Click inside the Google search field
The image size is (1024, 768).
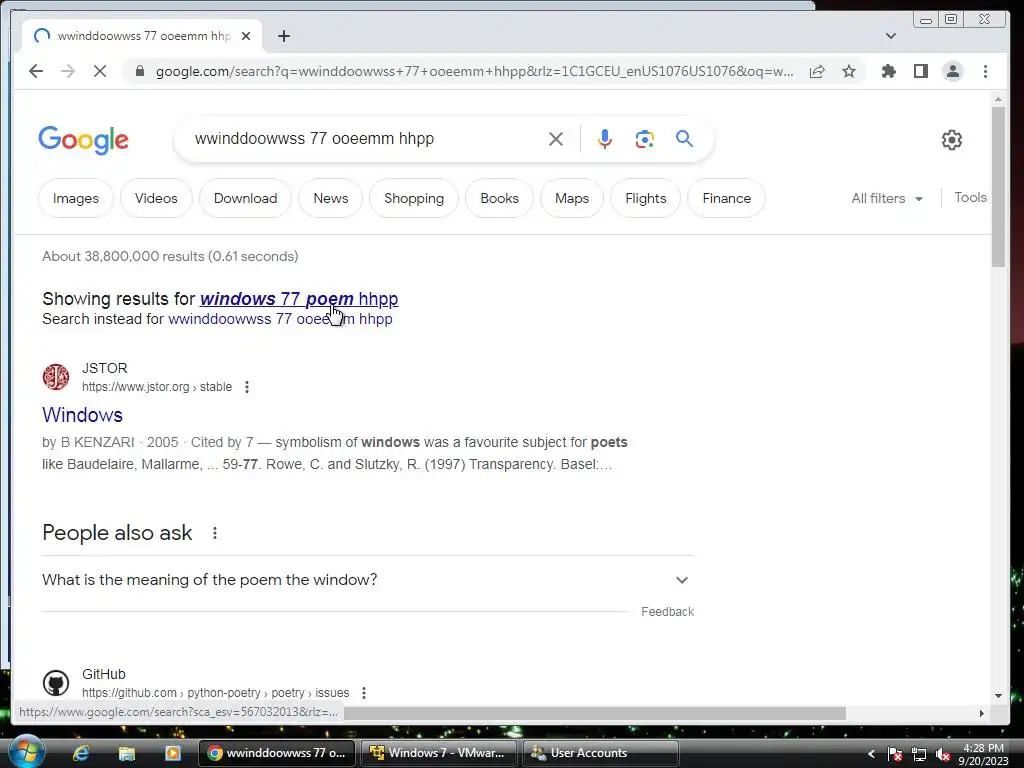coord(366,139)
